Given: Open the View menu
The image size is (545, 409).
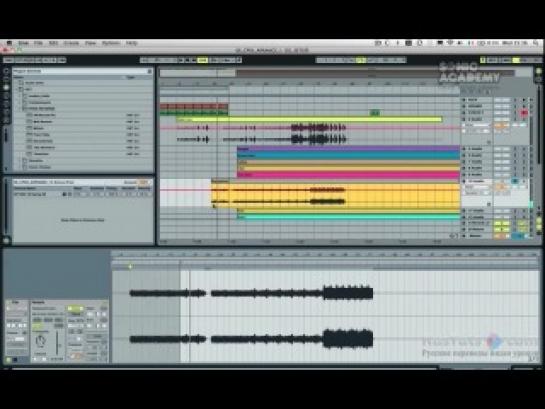Looking at the screenshot, I should pyautogui.click(x=90, y=43).
